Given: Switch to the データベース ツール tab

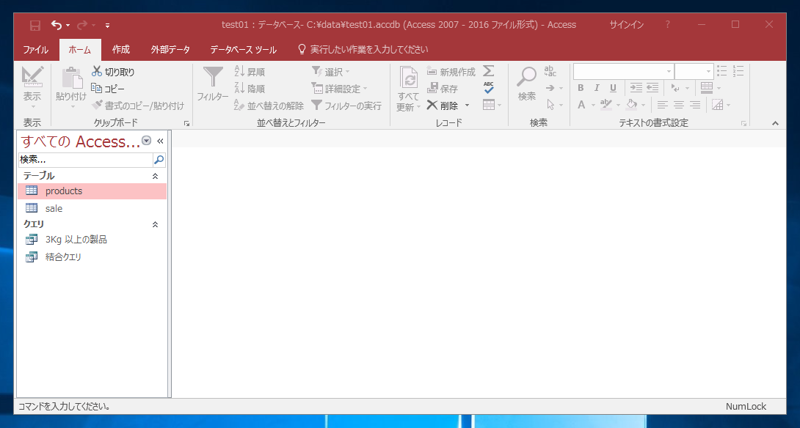Looking at the screenshot, I should (x=243, y=50).
